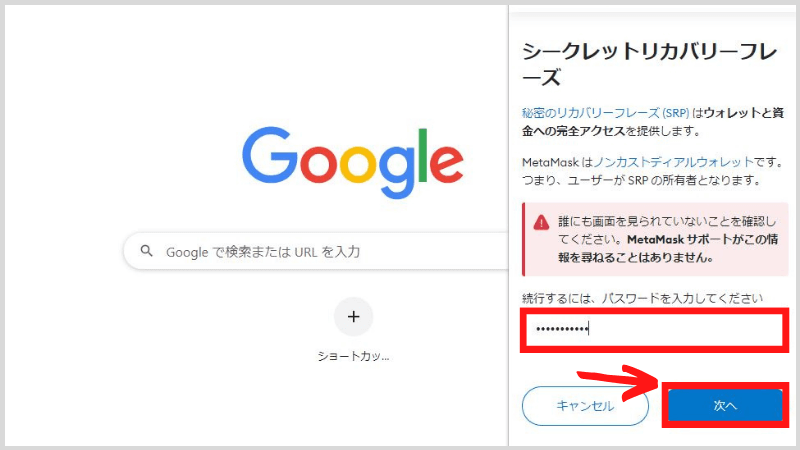Focus the Google search or URL field

[x=316, y=251]
